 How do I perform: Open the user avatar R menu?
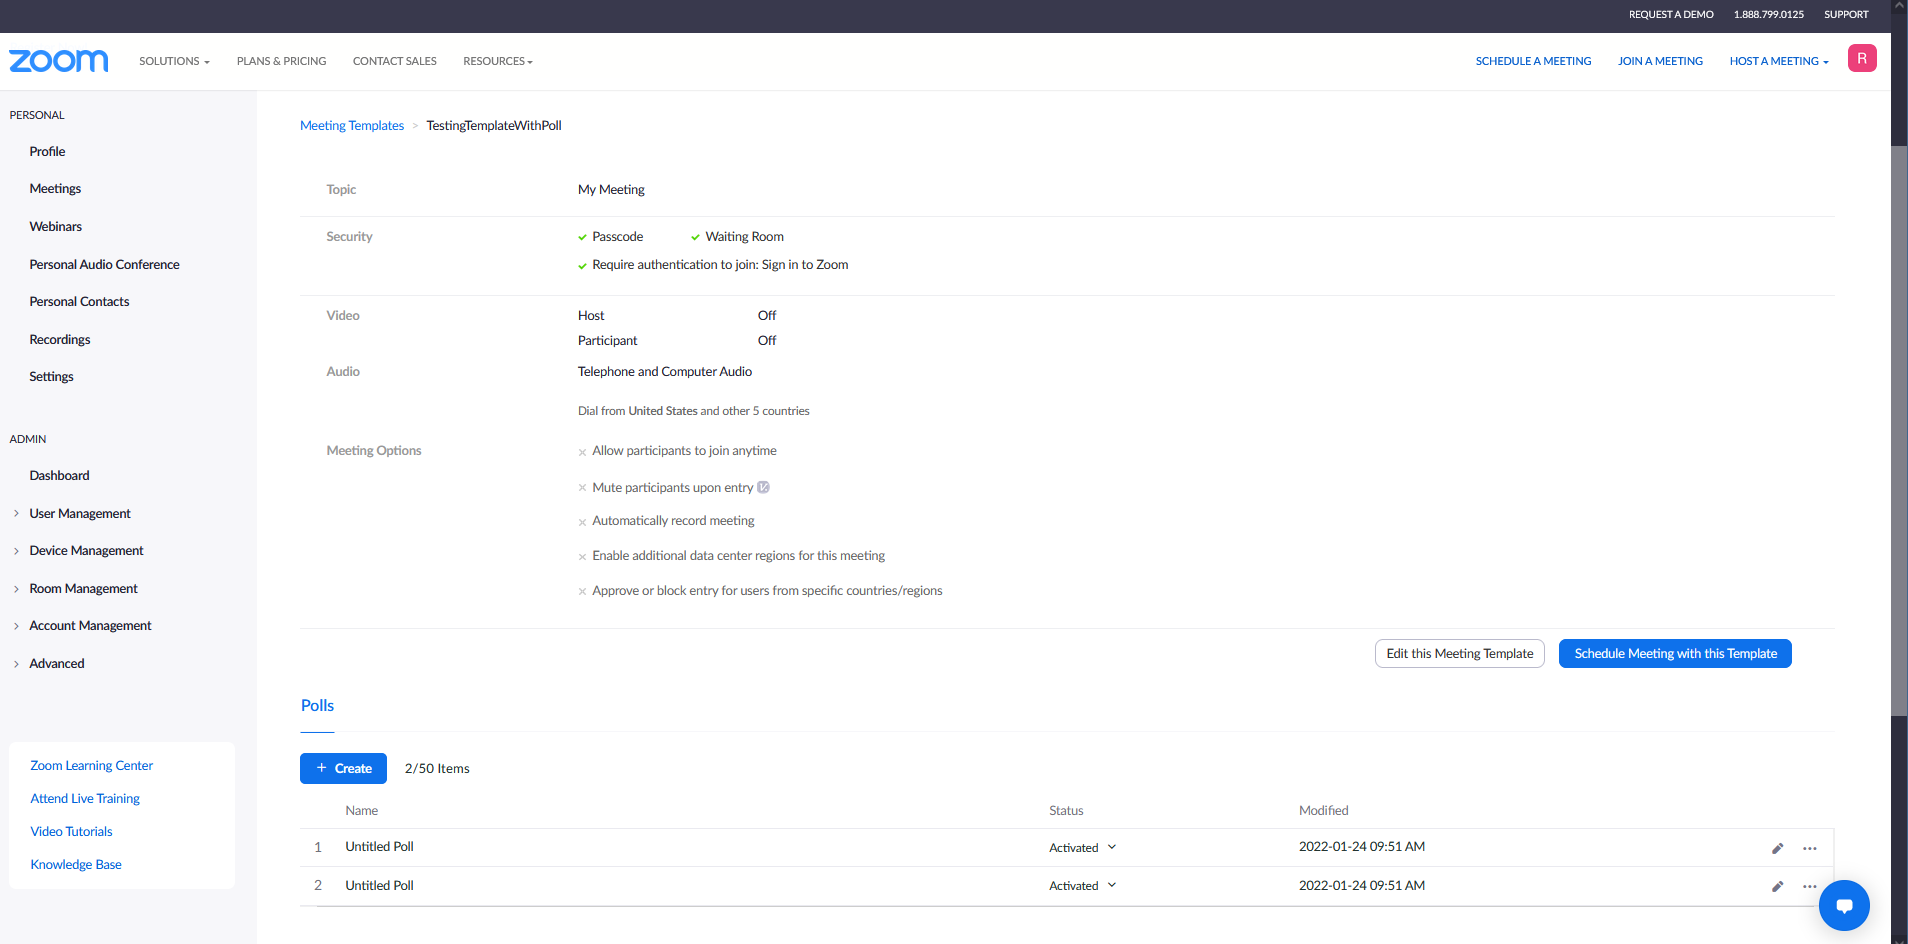pos(1861,58)
